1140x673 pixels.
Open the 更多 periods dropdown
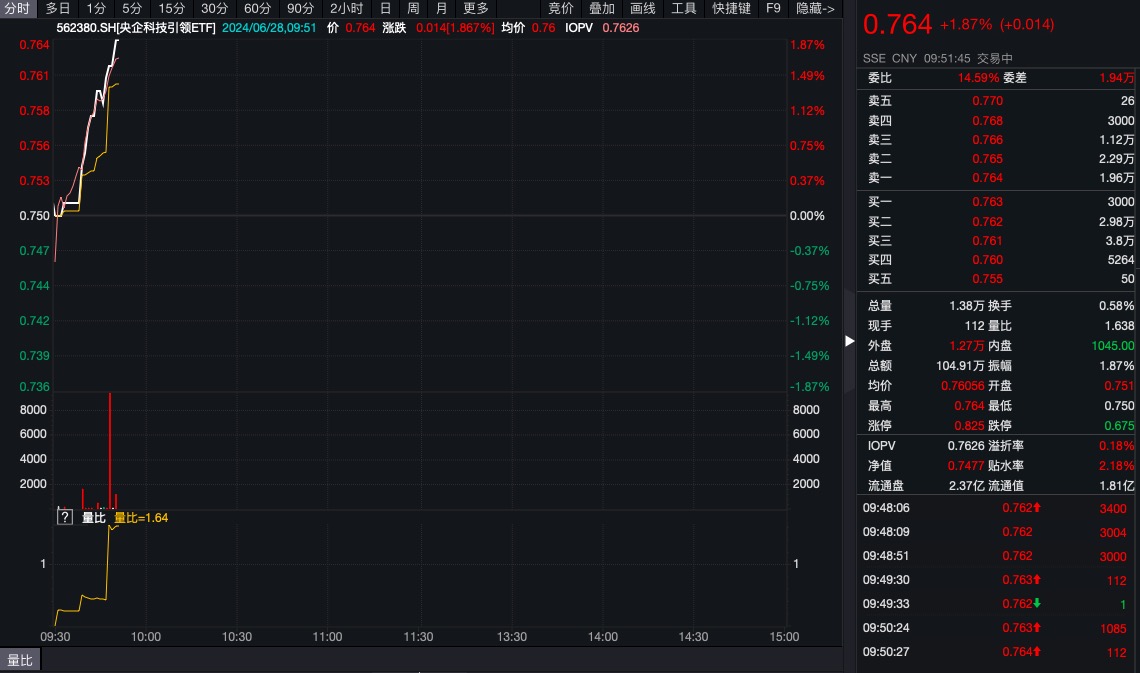coord(476,8)
